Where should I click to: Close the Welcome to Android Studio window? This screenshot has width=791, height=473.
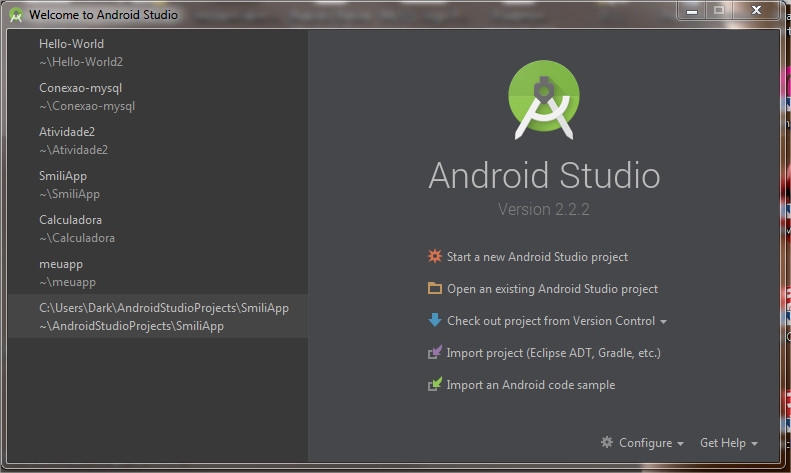click(756, 11)
